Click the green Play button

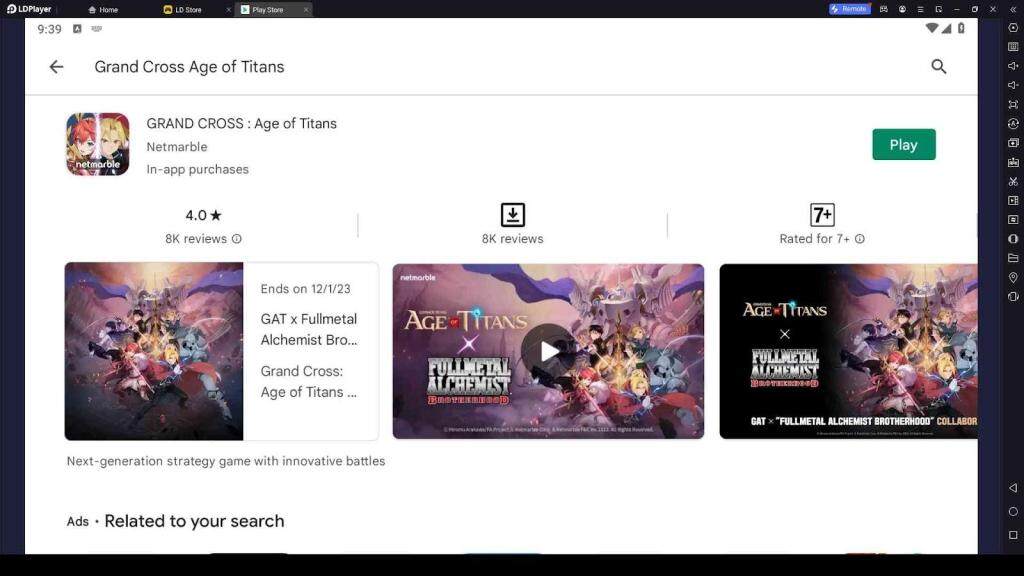point(904,144)
